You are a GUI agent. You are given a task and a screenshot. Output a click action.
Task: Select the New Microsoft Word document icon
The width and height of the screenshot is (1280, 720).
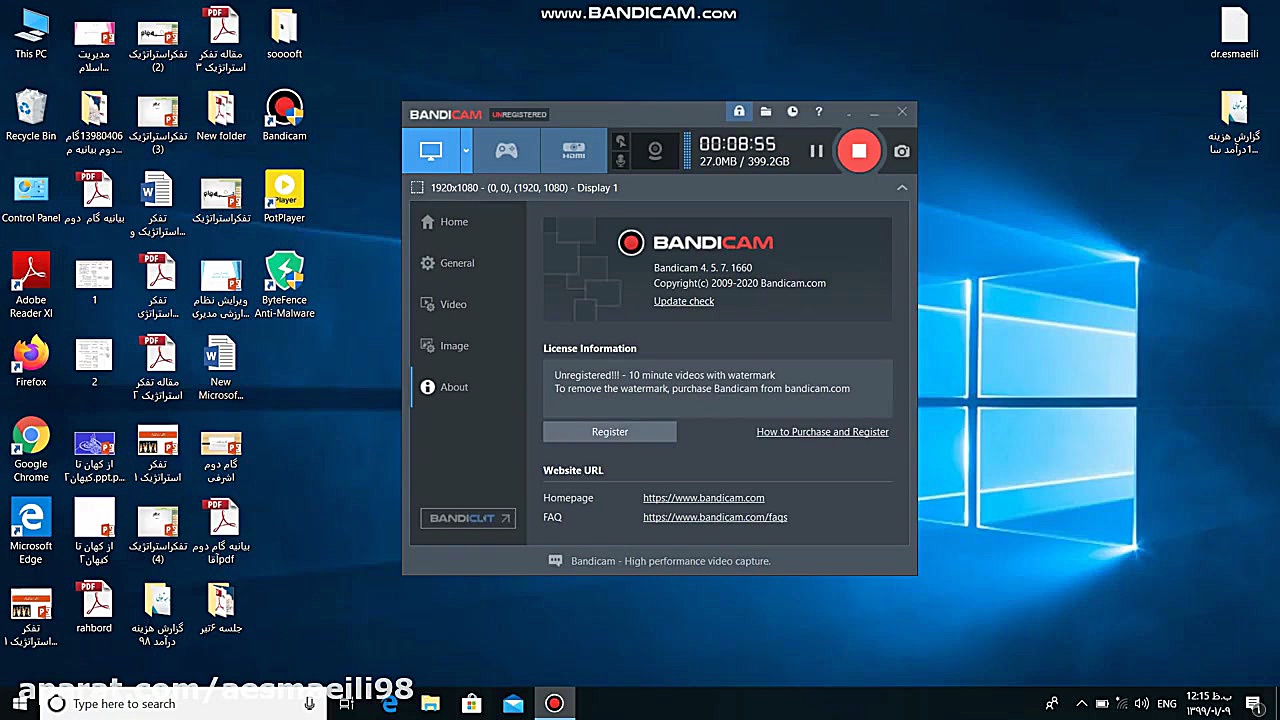tap(221, 367)
